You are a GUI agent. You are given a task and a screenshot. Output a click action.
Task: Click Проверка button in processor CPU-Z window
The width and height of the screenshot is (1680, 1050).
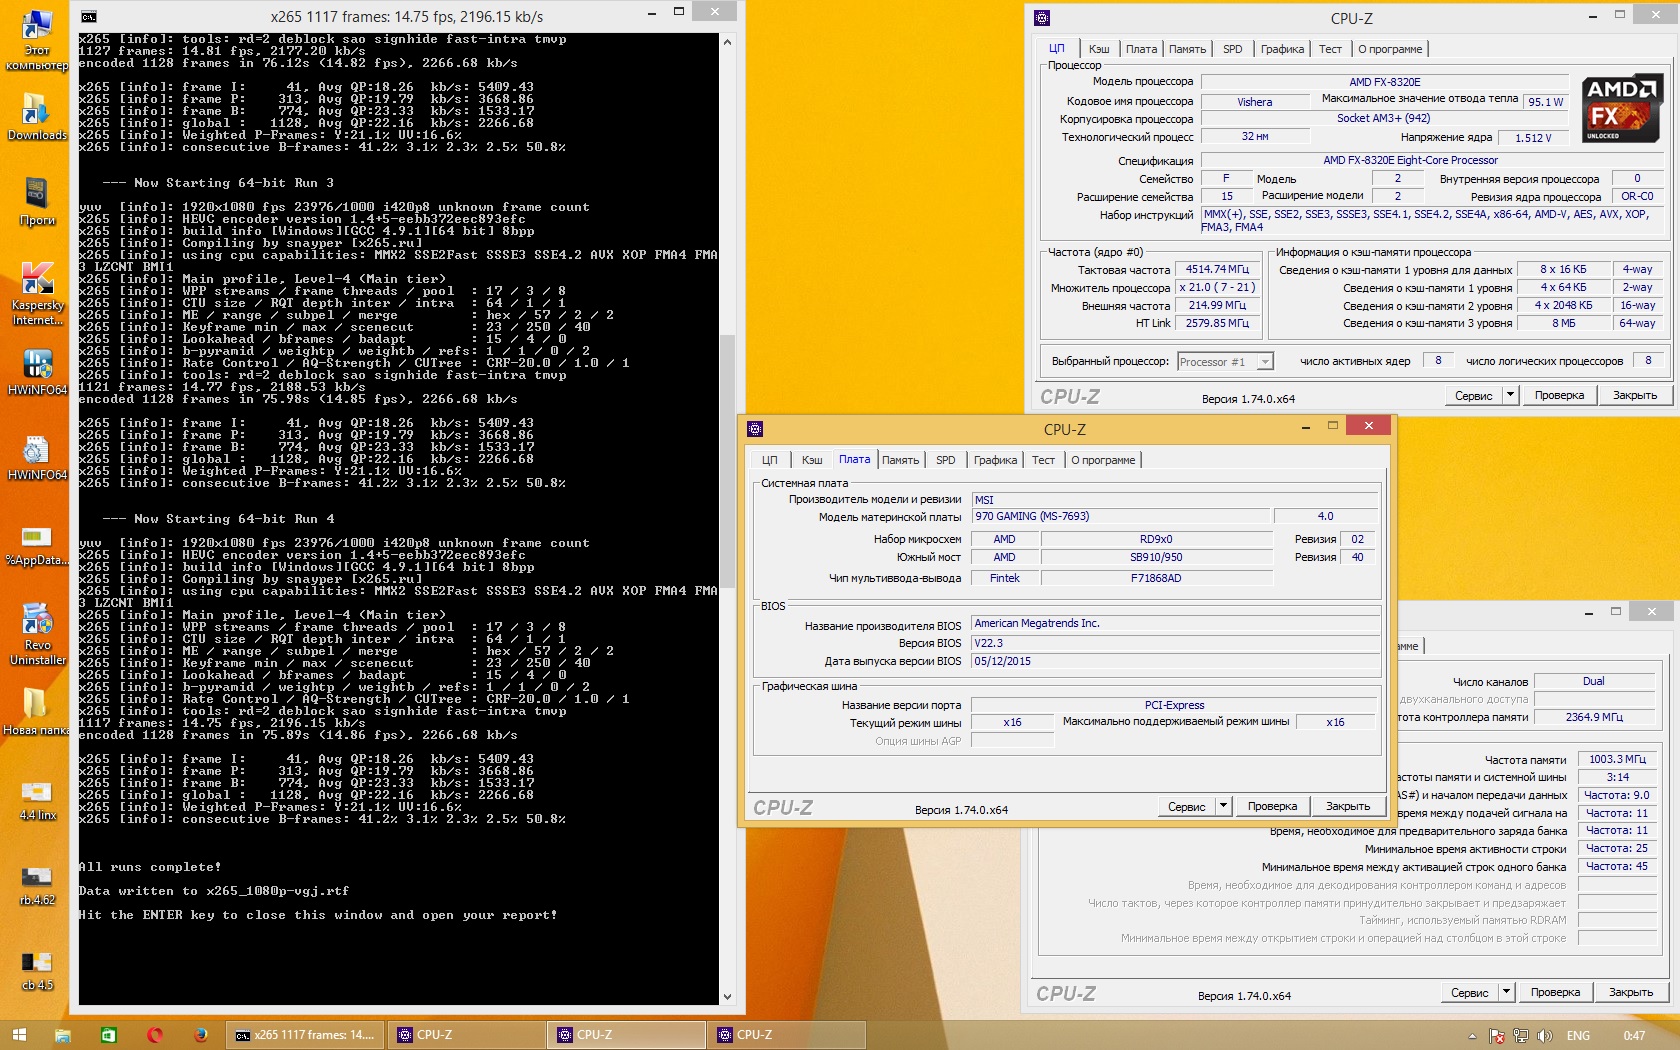(x=1560, y=395)
